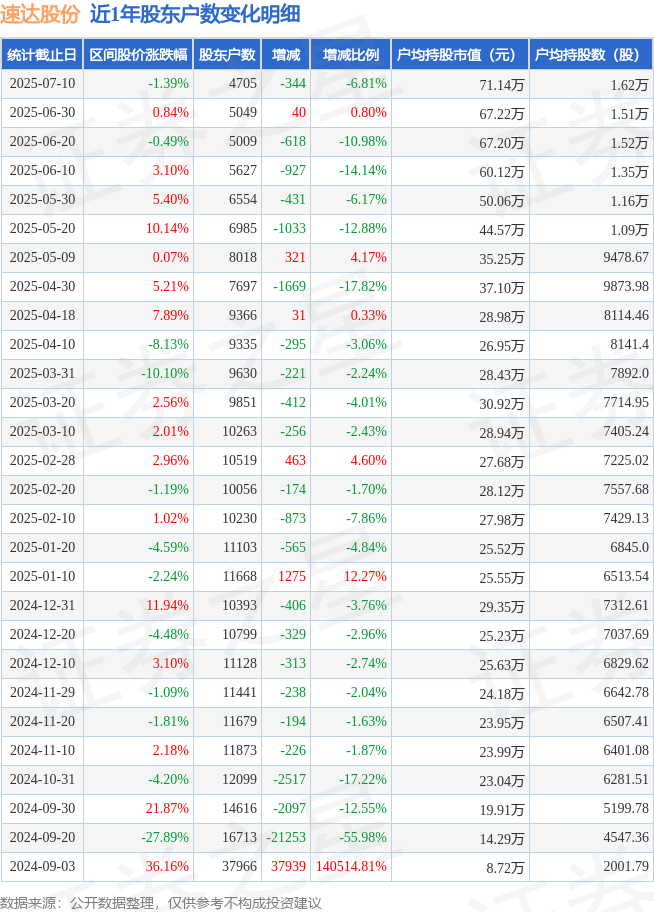The image size is (654, 912).
Task: Click the change ratio -14.14%
Action: pos(363,170)
